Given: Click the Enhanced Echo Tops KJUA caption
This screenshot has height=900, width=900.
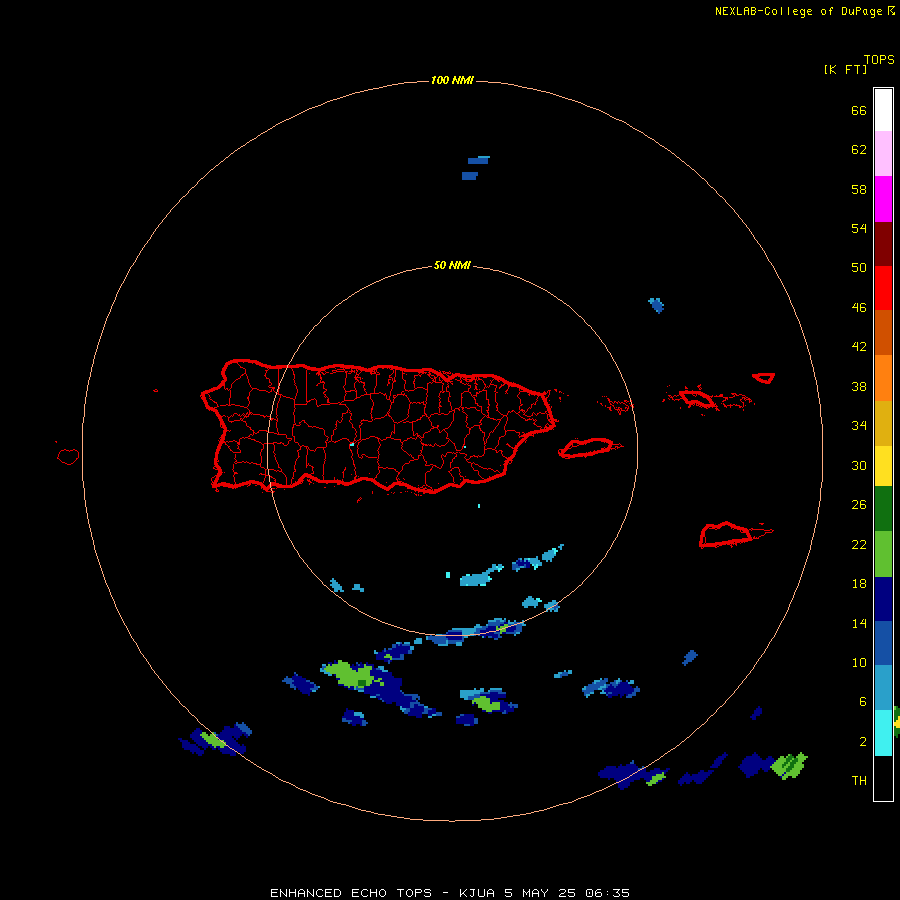Looking at the screenshot, I should 450,893.
